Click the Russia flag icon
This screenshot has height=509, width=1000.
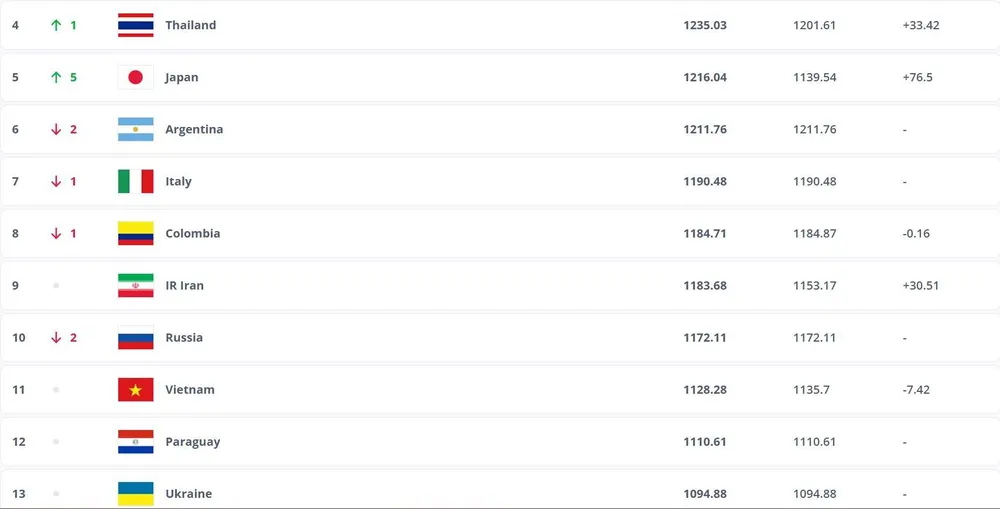(x=135, y=337)
